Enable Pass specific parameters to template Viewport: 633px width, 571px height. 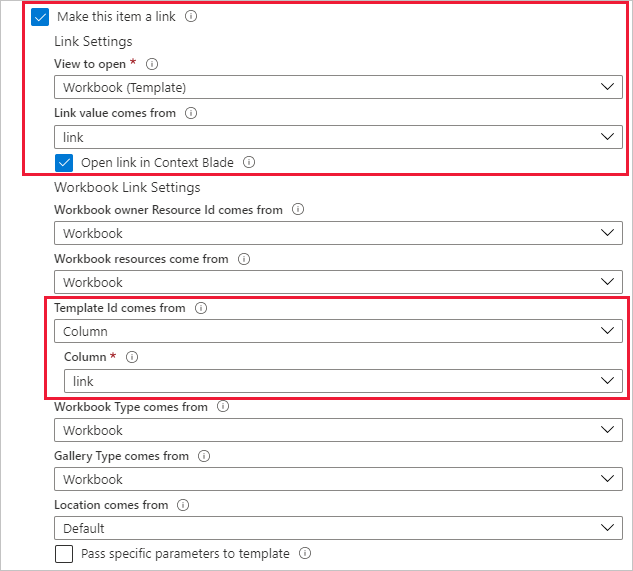[64, 554]
